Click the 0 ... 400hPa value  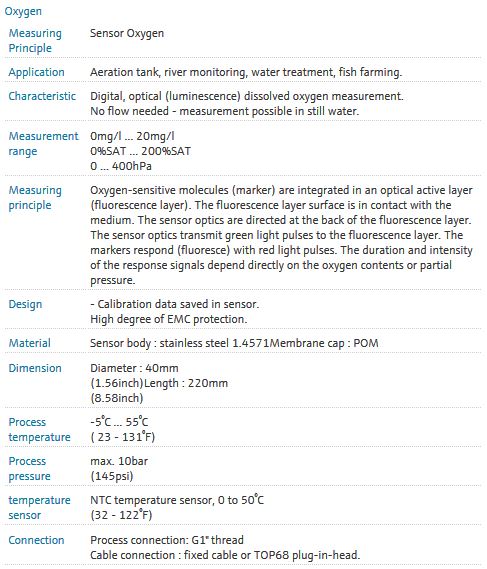pyautogui.click(x=121, y=166)
